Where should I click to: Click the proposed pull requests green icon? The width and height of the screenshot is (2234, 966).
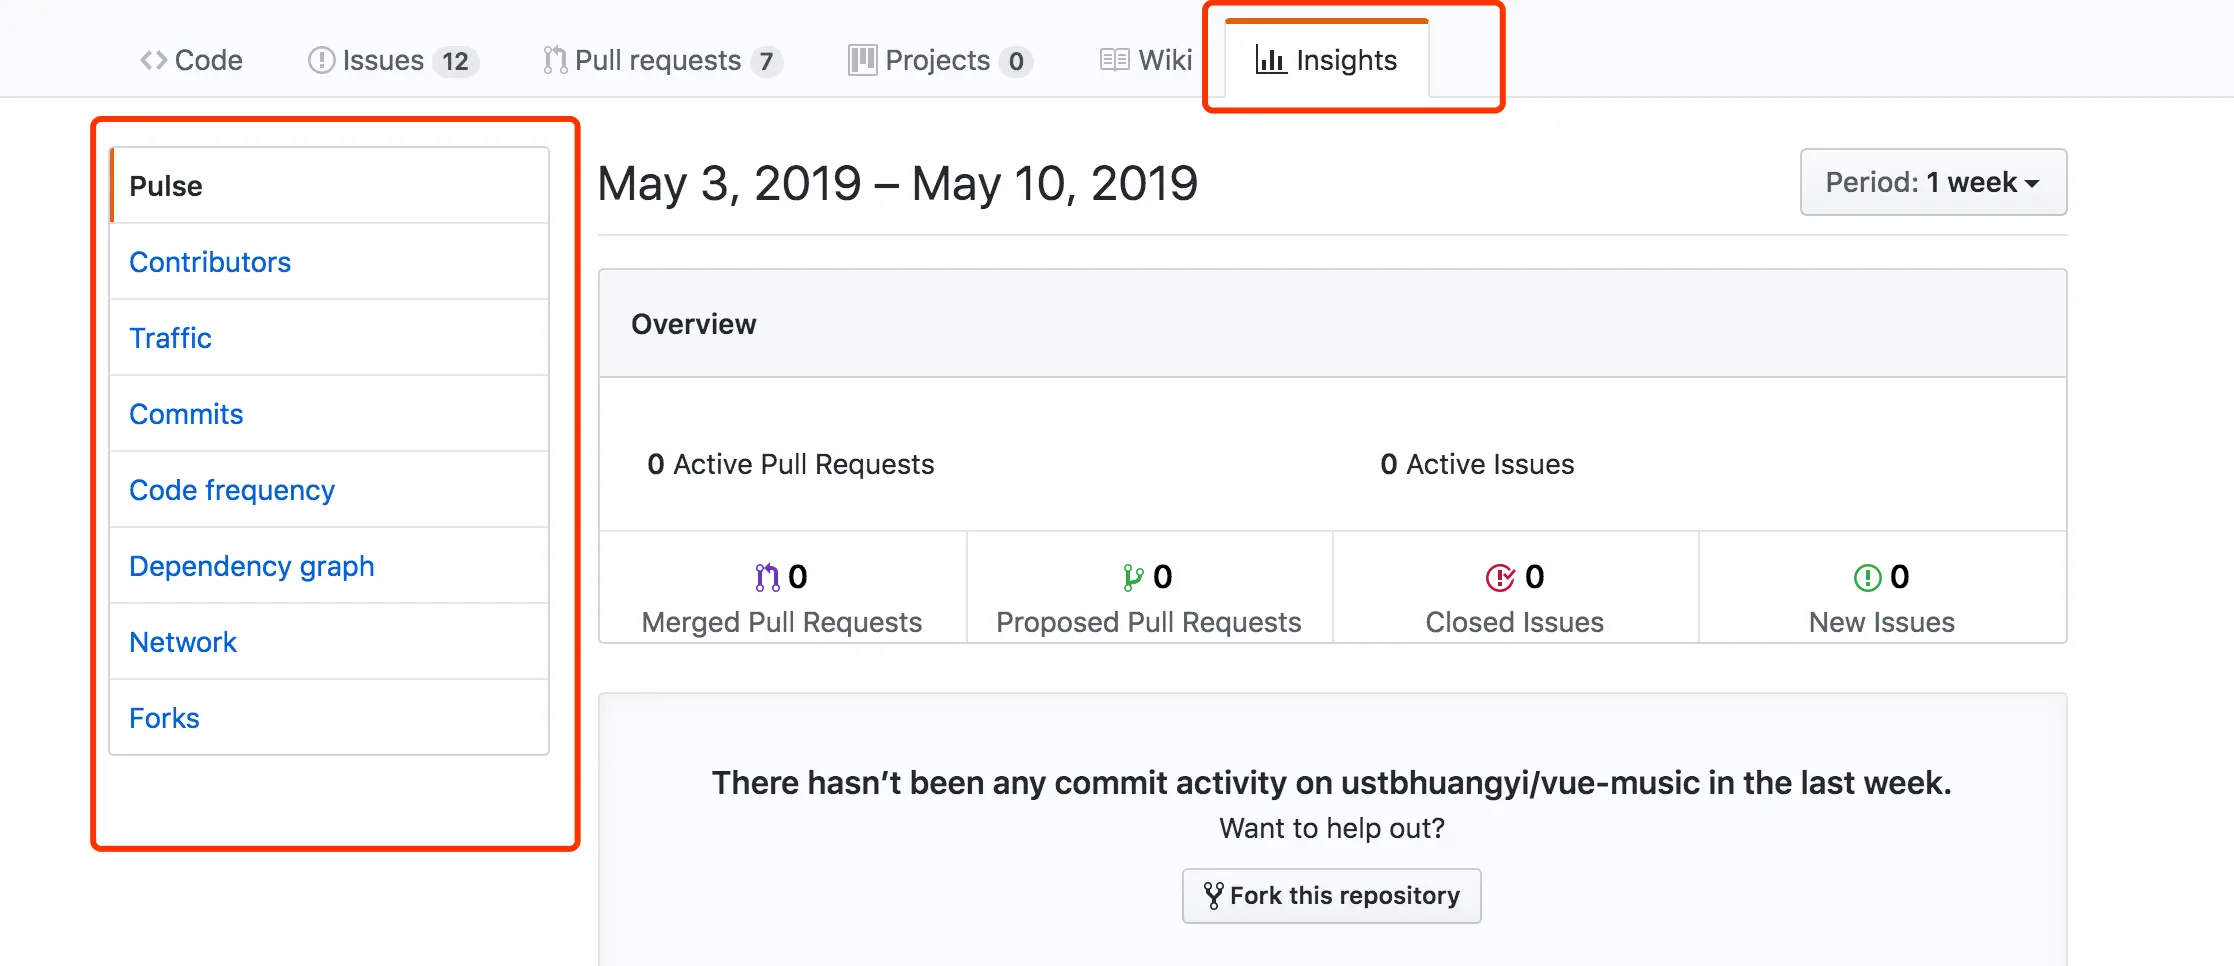(1133, 577)
